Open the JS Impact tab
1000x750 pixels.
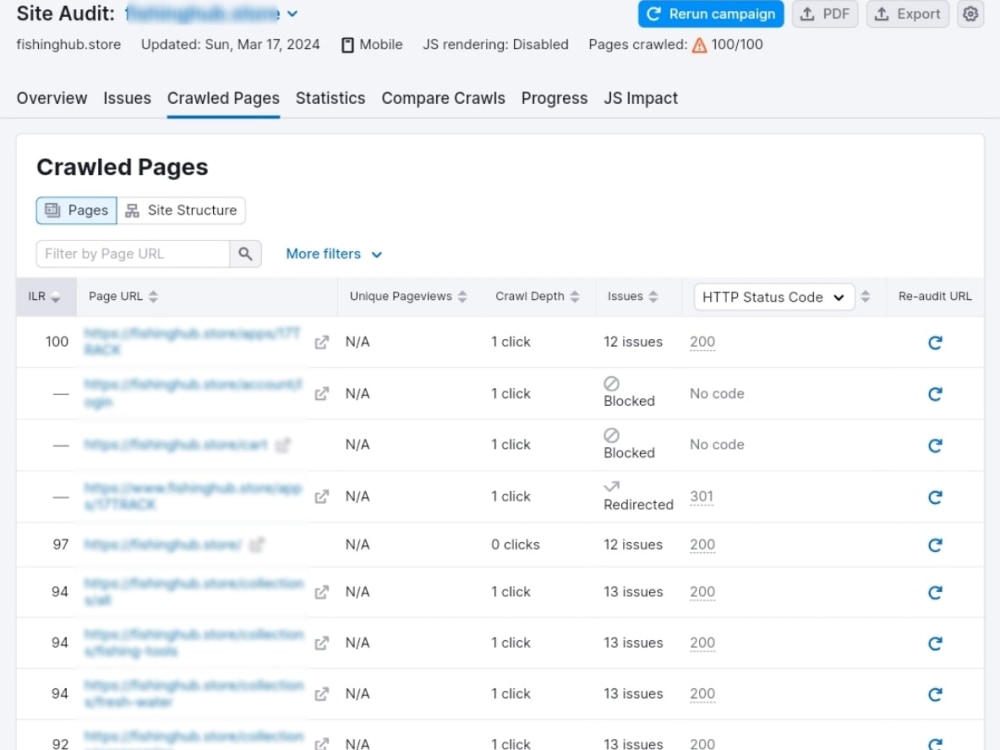[x=640, y=98]
